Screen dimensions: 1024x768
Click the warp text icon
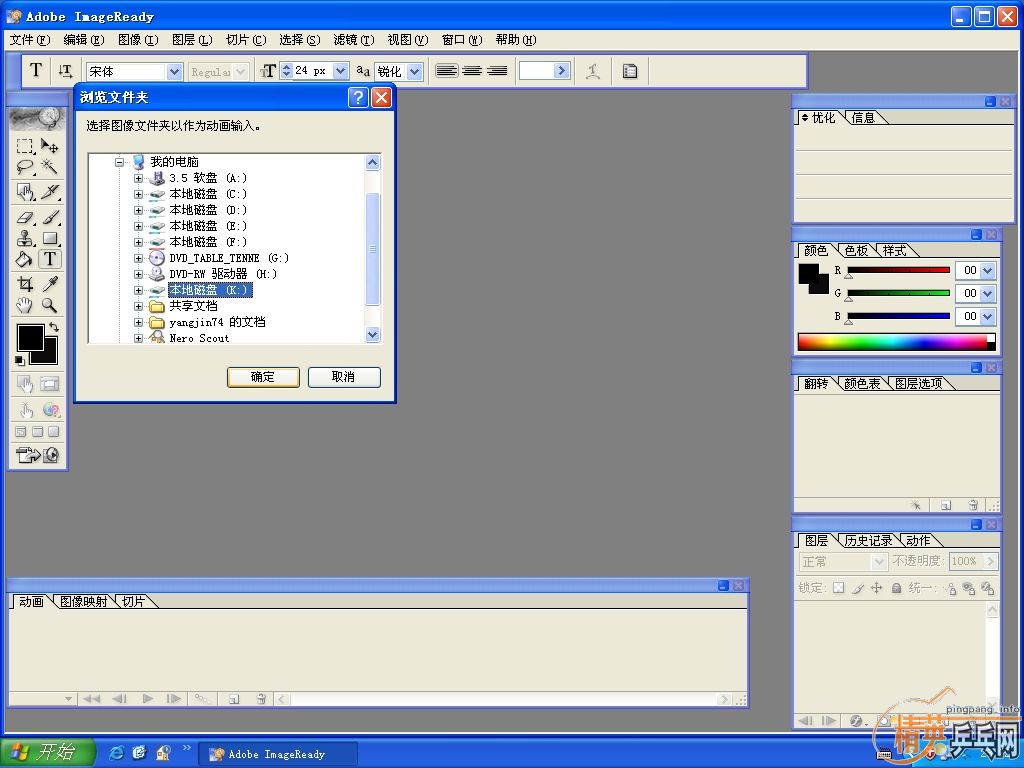[593, 71]
